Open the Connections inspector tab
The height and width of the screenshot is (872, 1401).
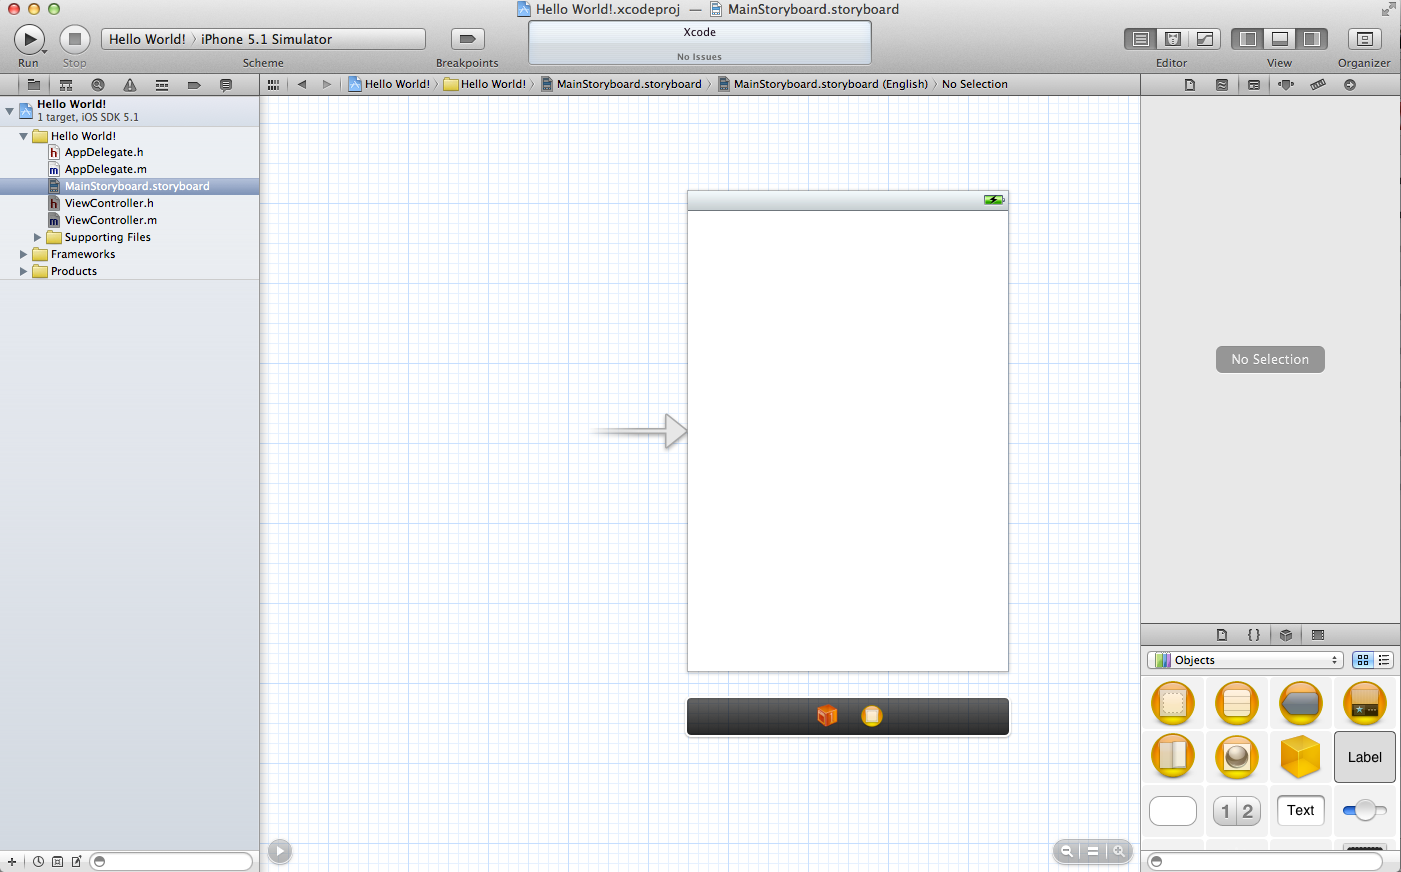coord(1350,85)
